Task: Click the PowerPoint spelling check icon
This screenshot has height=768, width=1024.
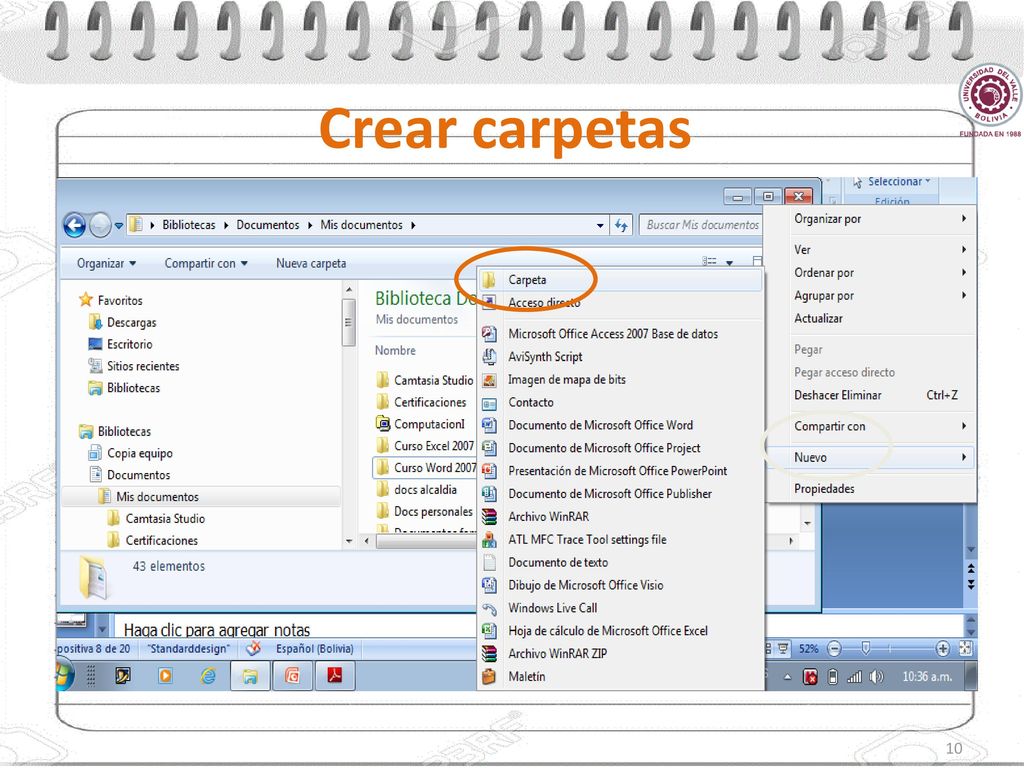Action: click(253, 648)
